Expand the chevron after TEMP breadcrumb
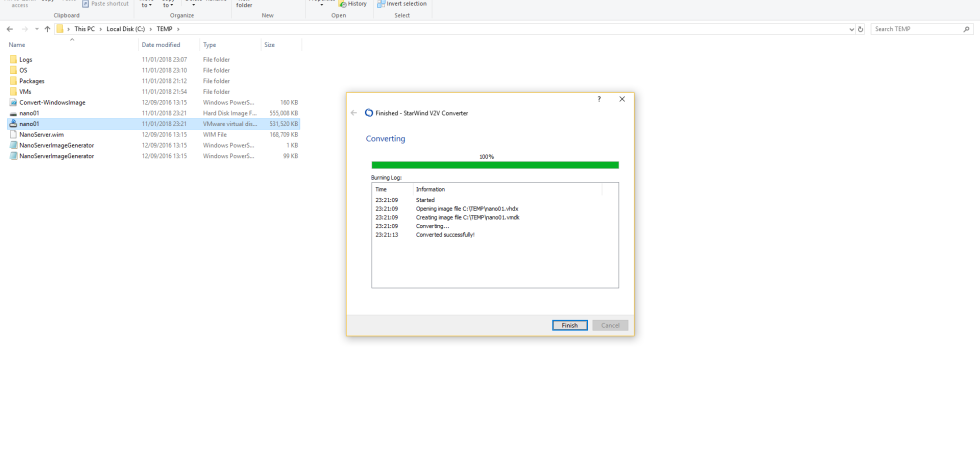The width and height of the screenshot is (980, 450). pos(178,29)
